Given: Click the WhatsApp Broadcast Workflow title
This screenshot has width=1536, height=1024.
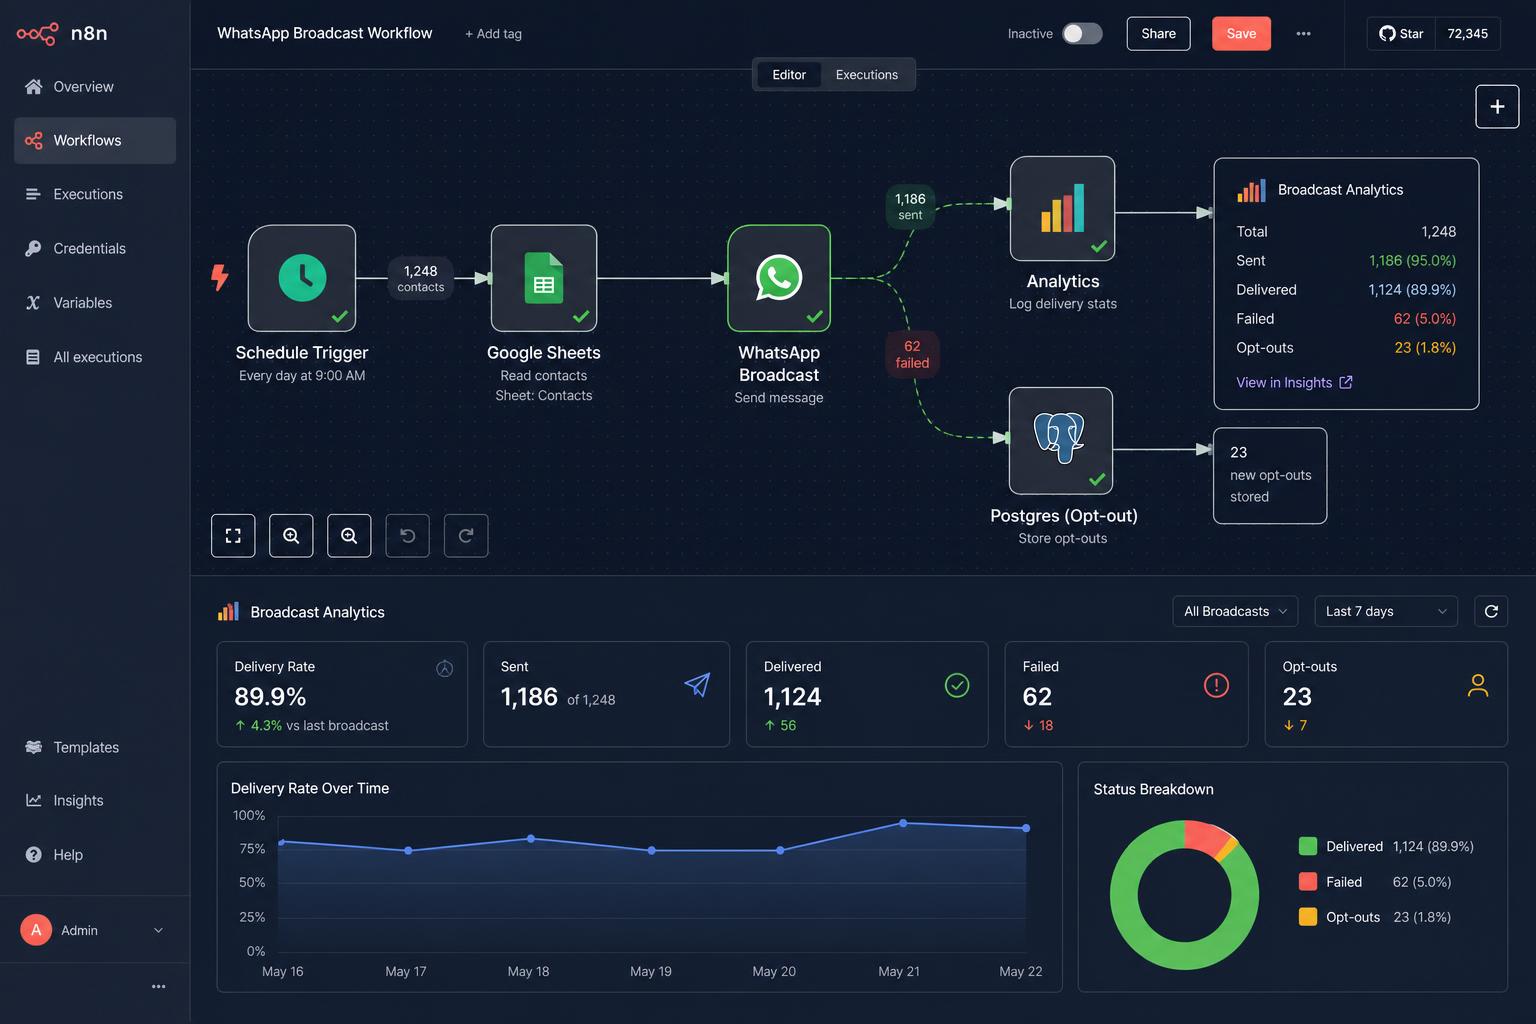Looking at the screenshot, I should pos(325,33).
